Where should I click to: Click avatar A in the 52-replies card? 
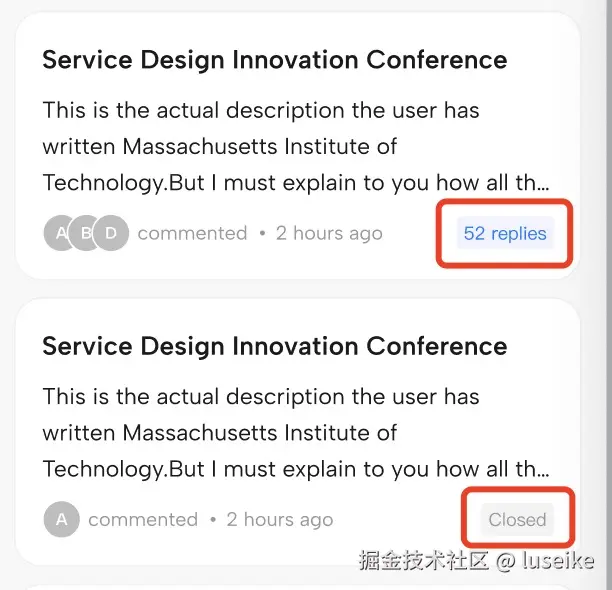59,234
